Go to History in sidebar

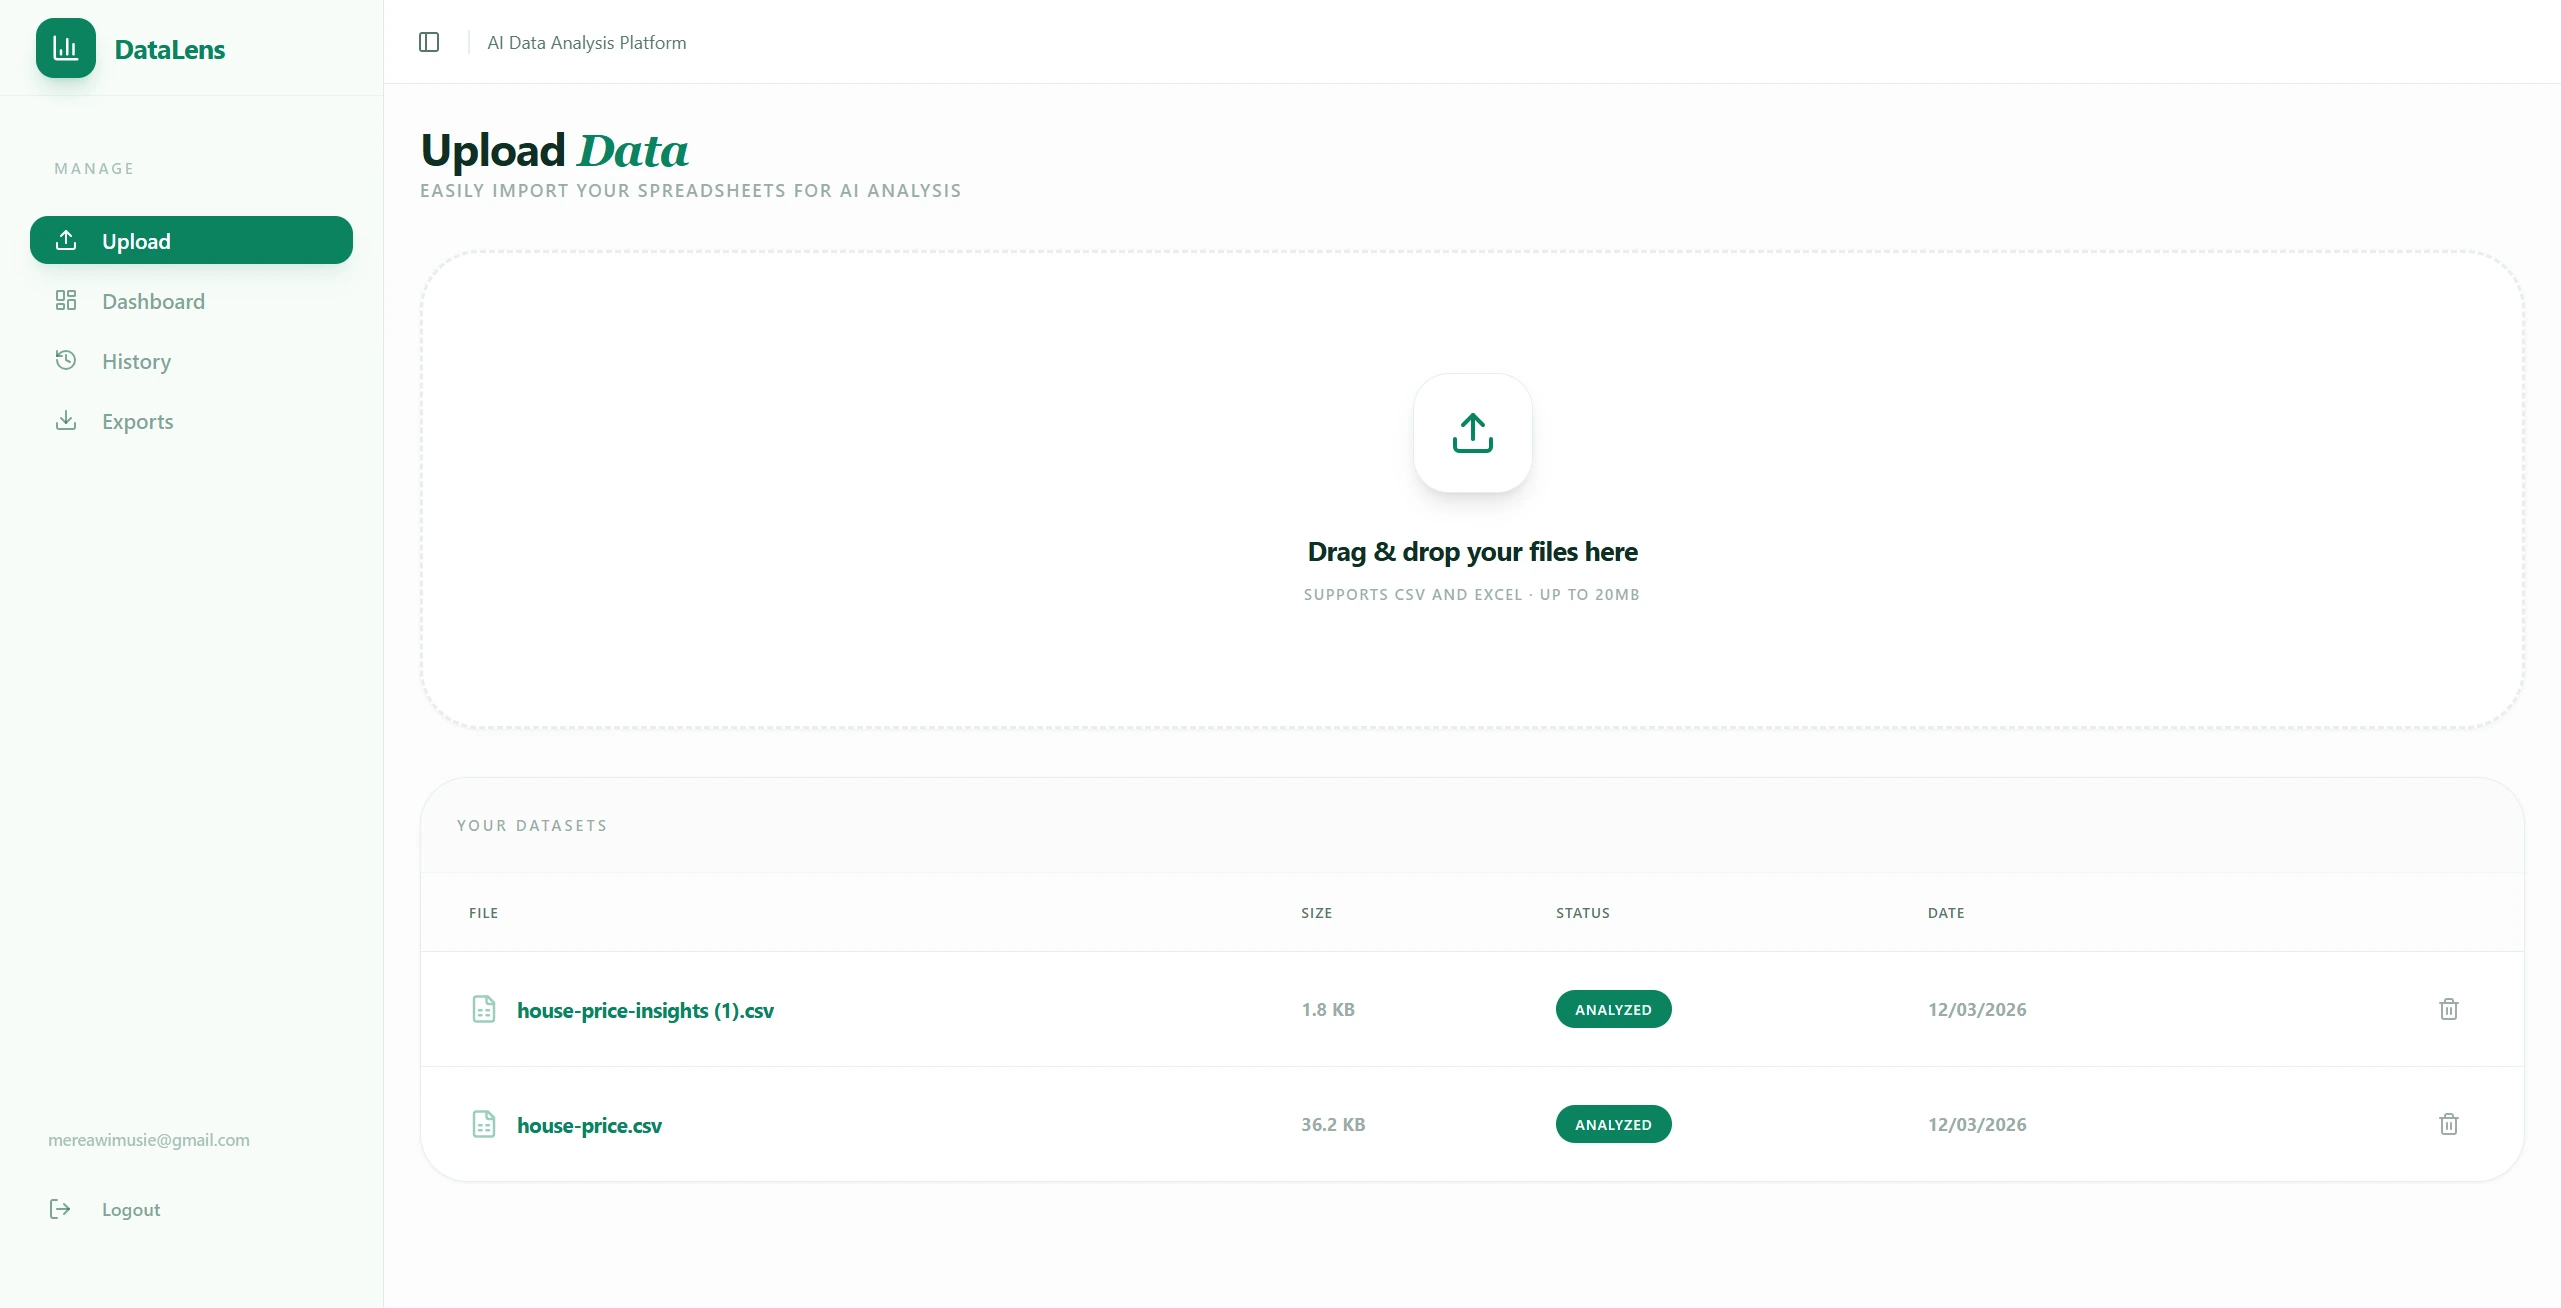click(x=136, y=361)
